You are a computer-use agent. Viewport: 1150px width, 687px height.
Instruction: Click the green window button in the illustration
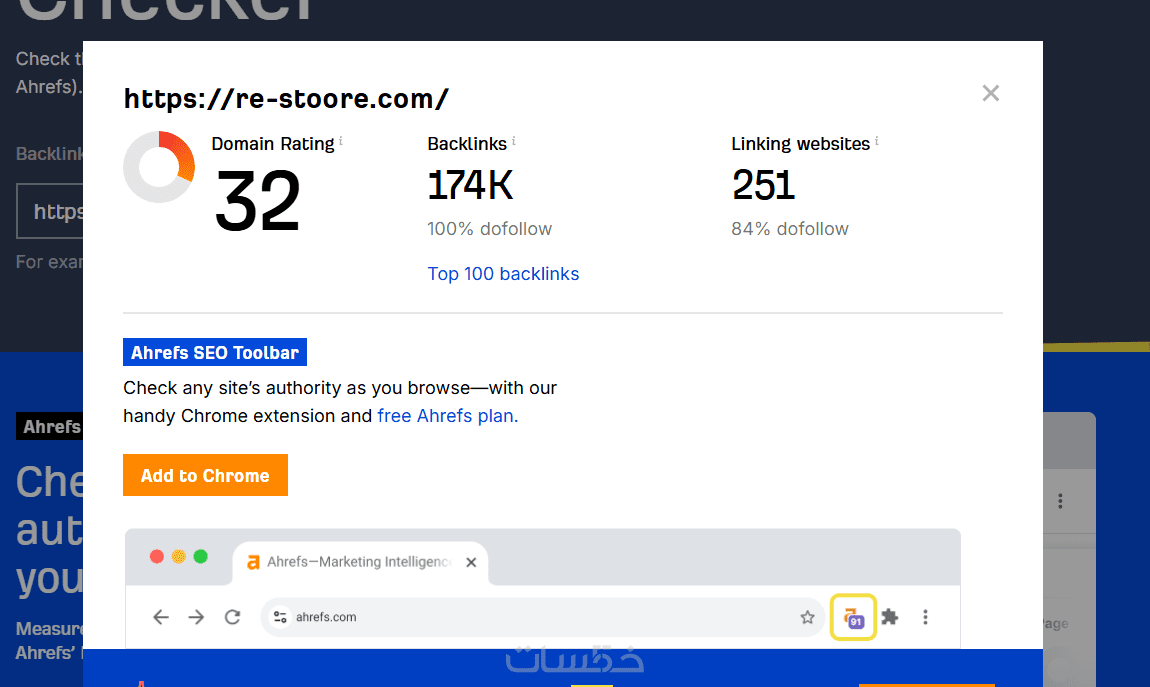pyautogui.click(x=200, y=556)
